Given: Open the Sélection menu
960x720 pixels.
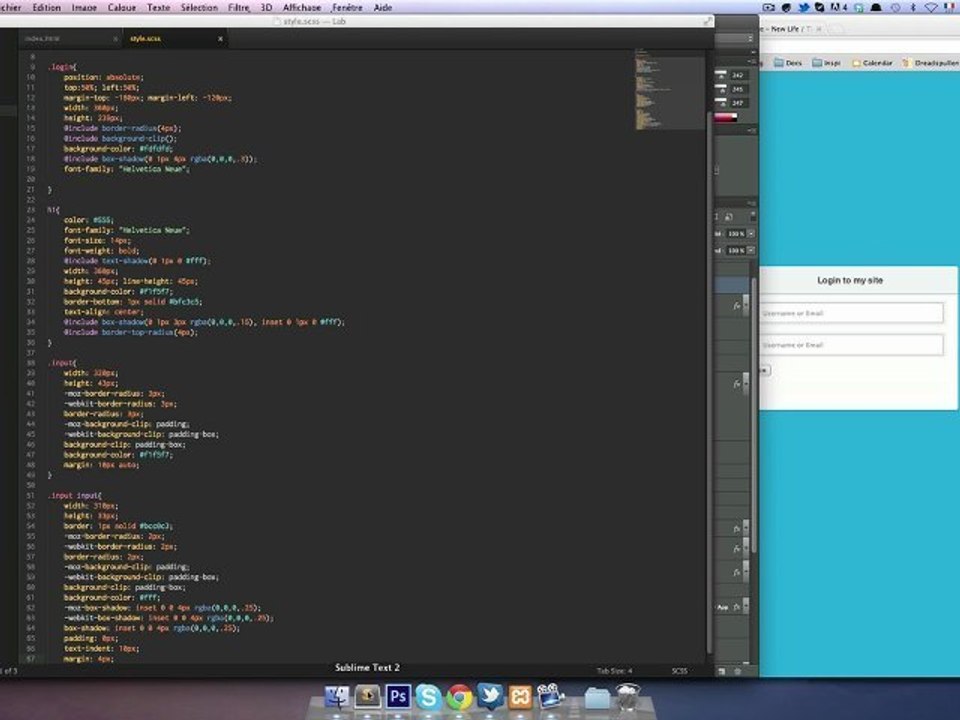Looking at the screenshot, I should tap(199, 7).
